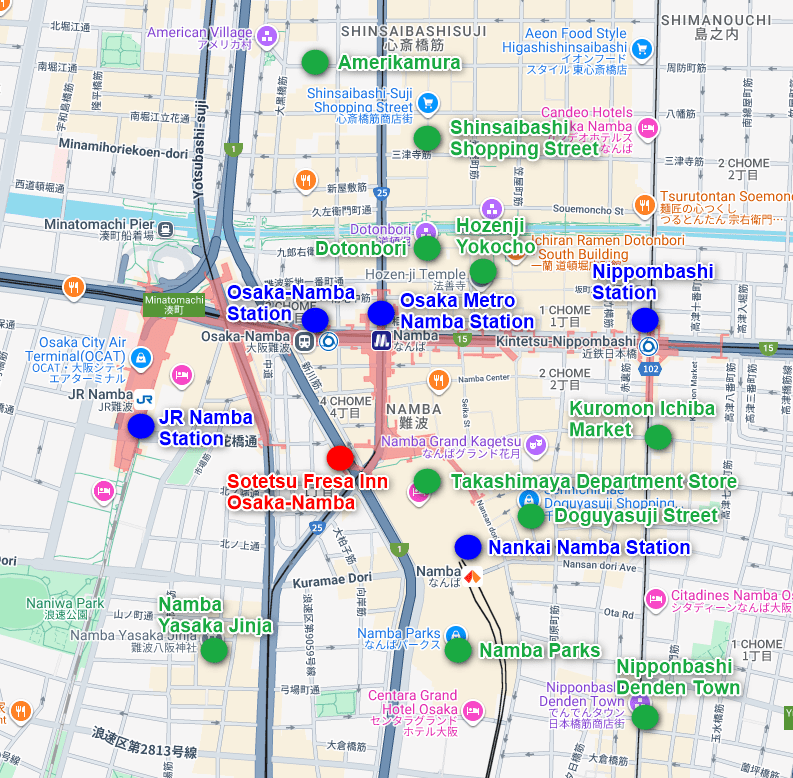Click the blue JR Namba Station marker dot
This screenshot has height=778, width=793.
(x=141, y=426)
